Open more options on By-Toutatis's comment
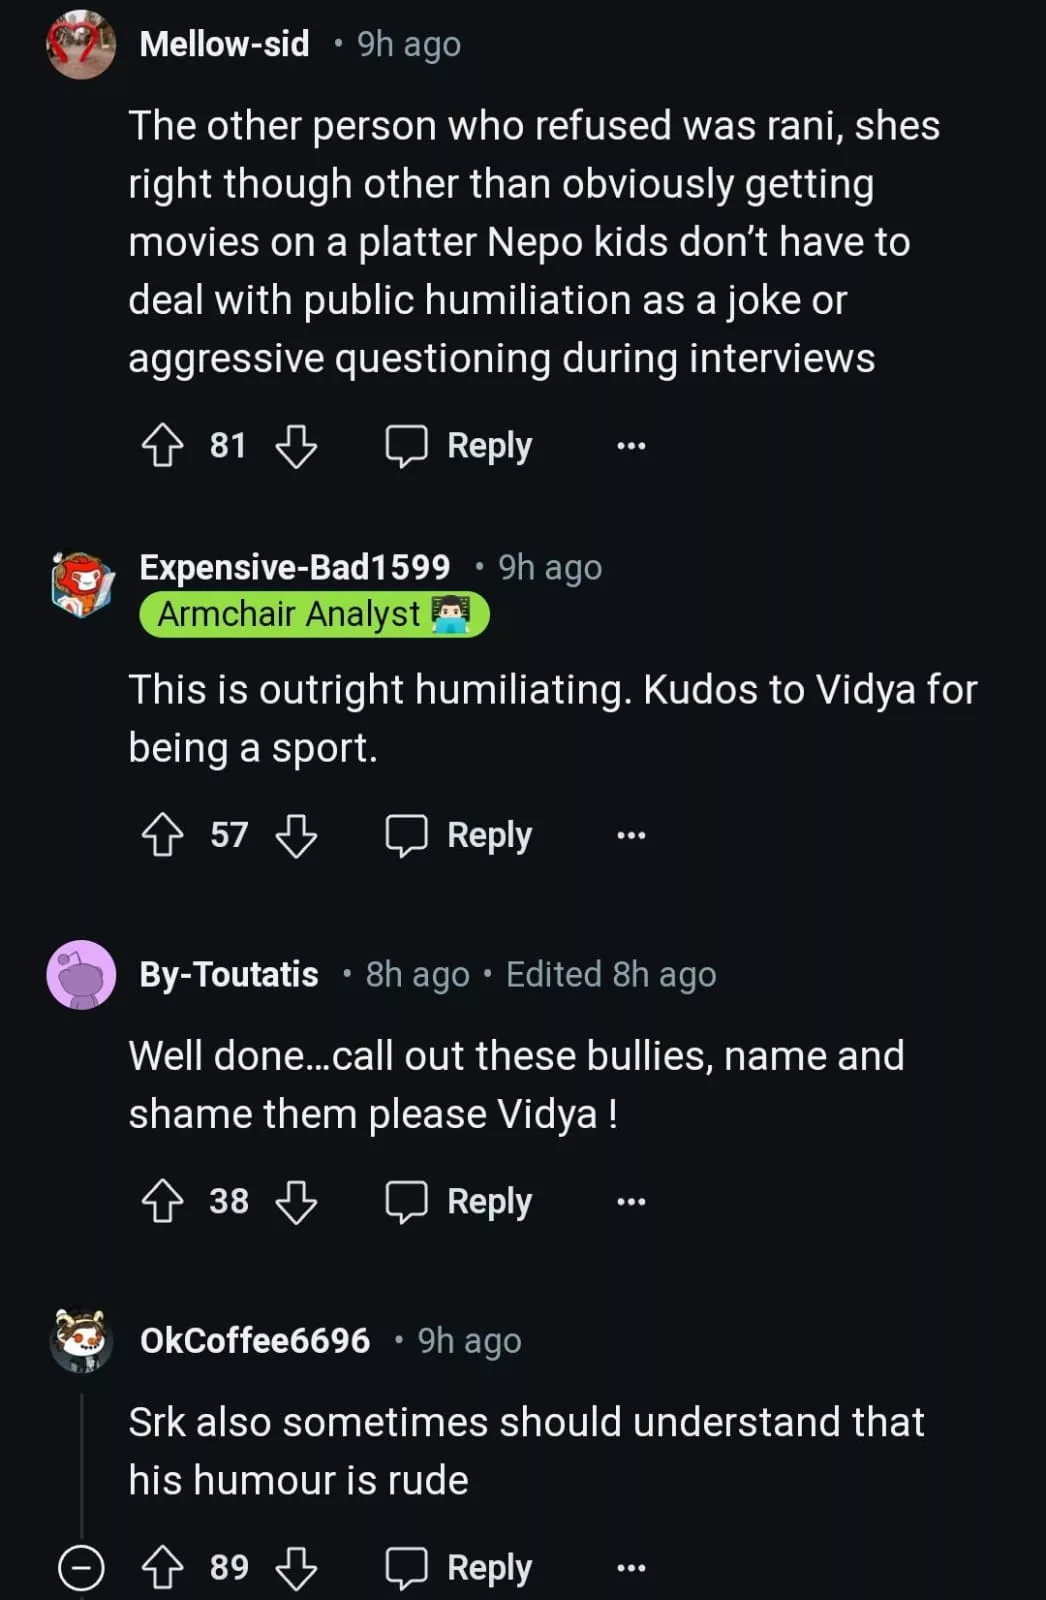Image resolution: width=1046 pixels, height=1600 pixels. click(631, 1201)
